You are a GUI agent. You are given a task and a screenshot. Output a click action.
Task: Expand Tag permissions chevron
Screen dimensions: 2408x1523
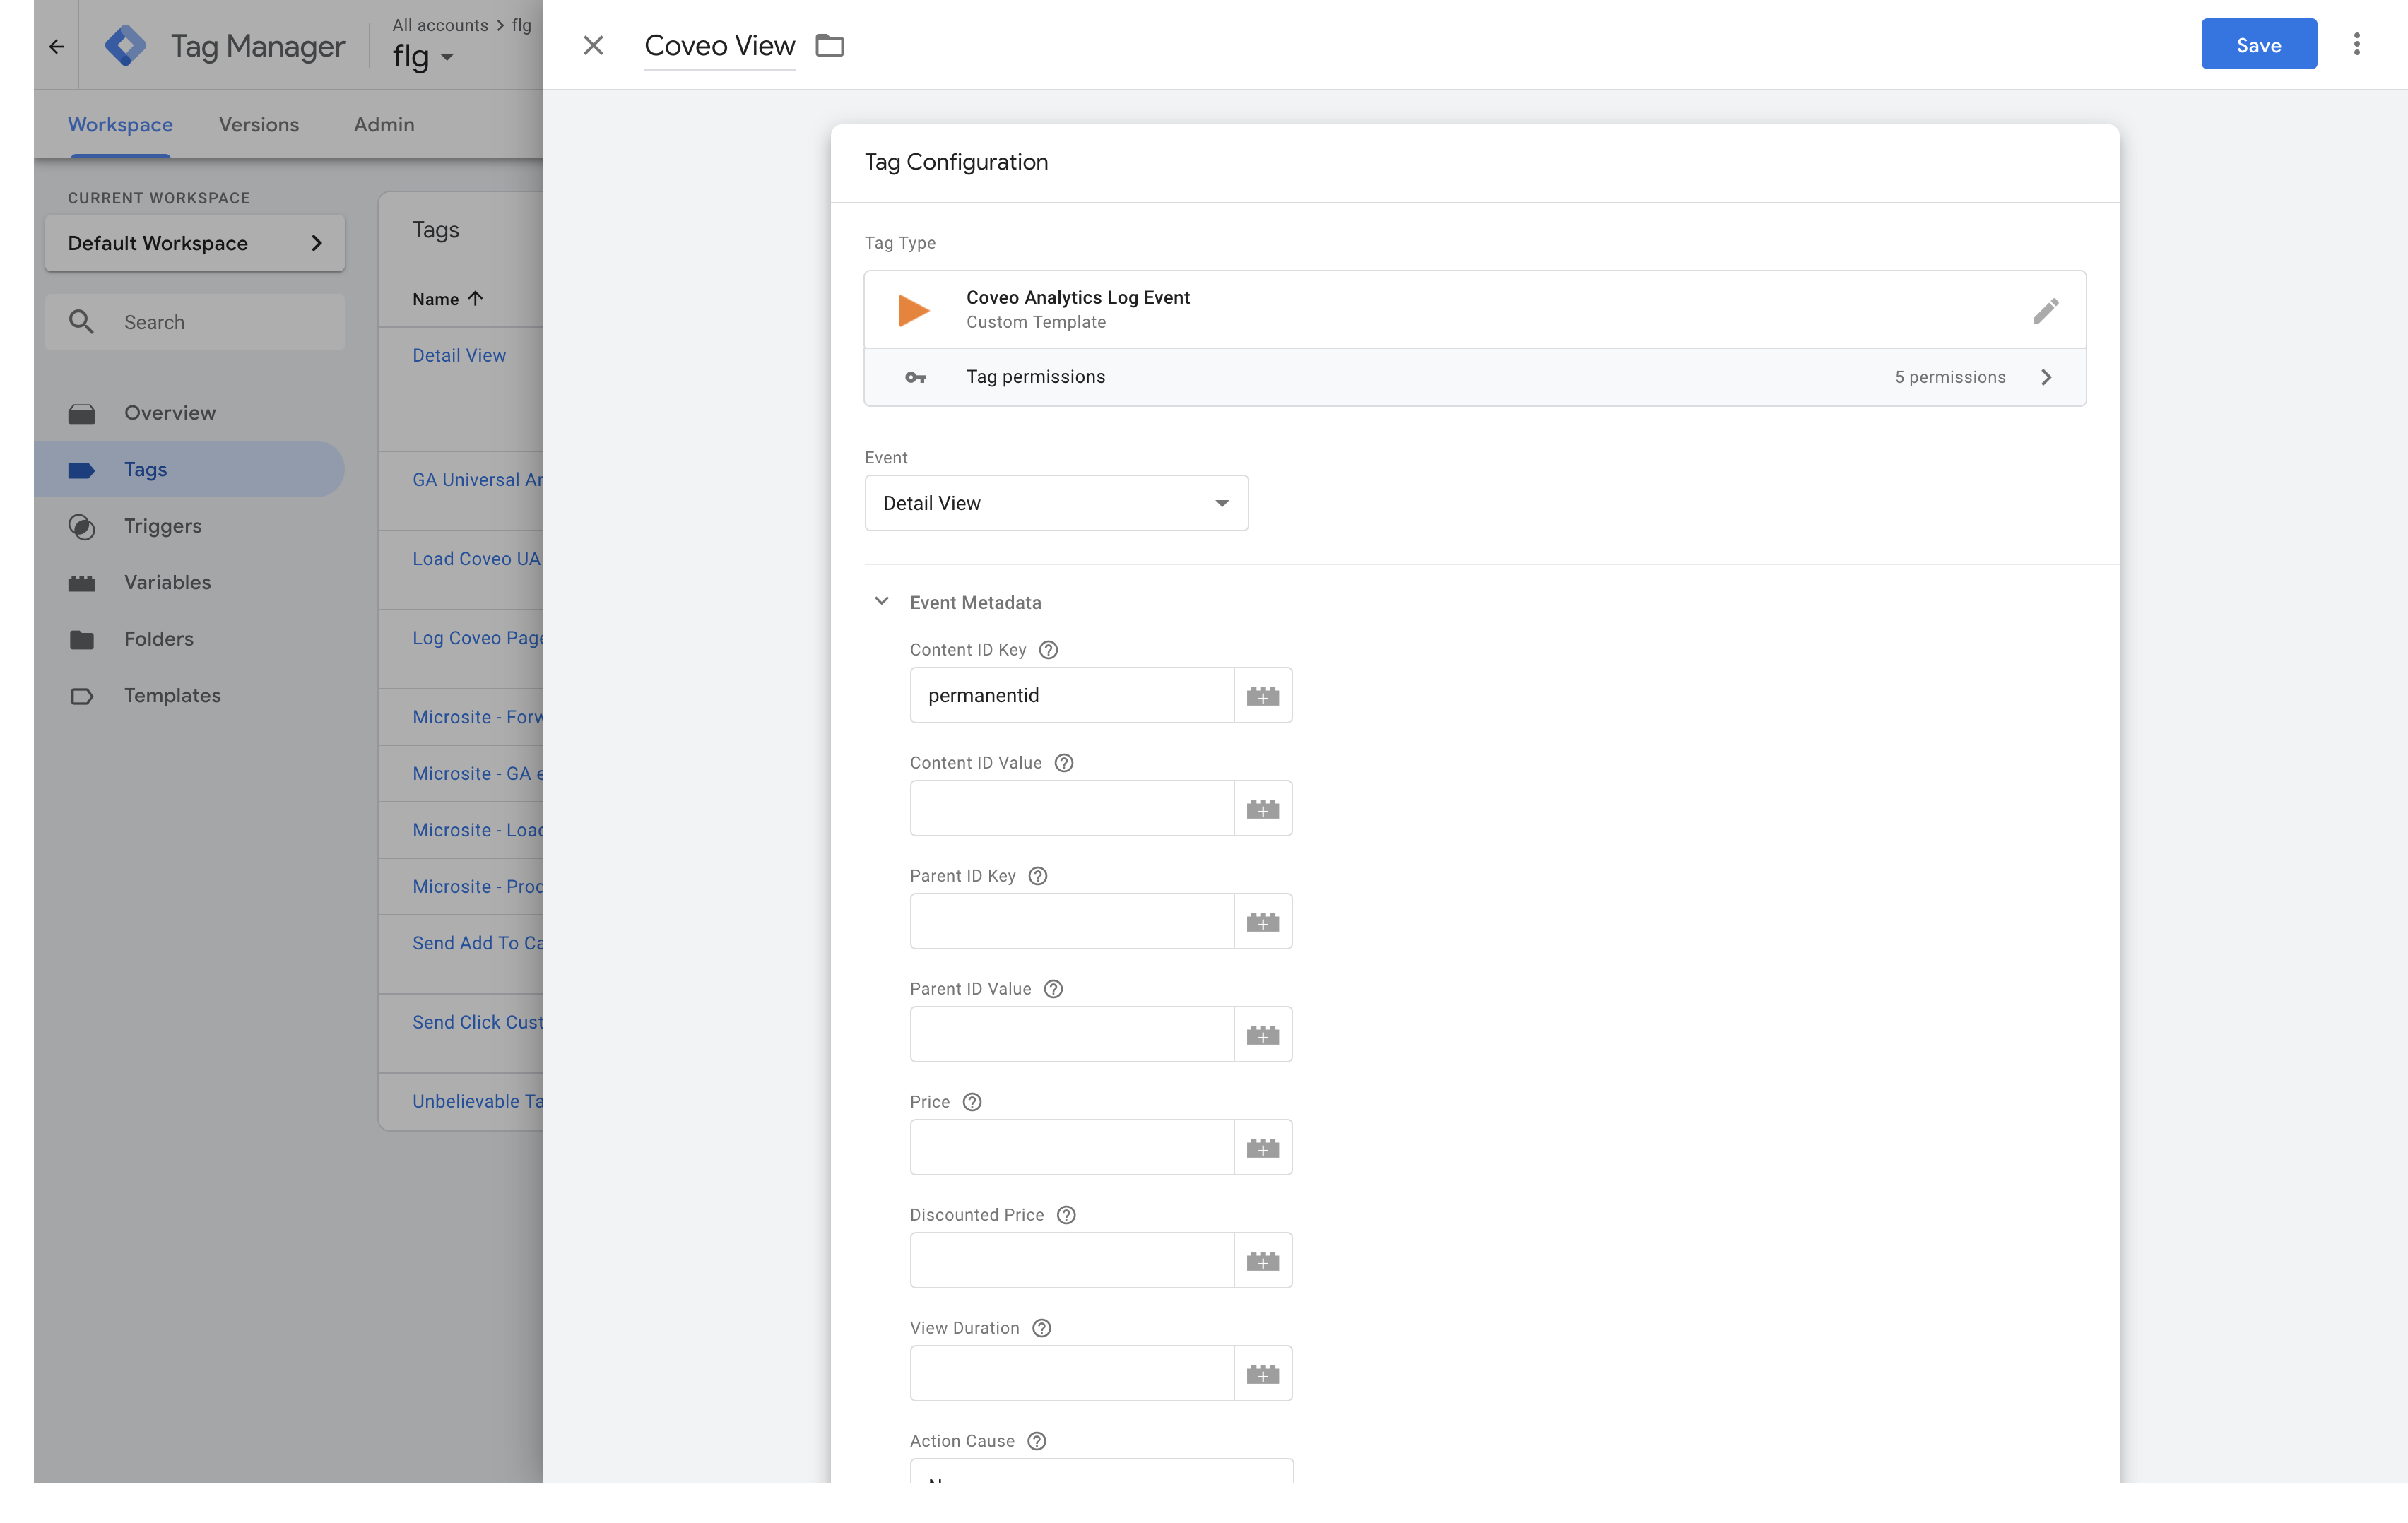point(2046,377)
